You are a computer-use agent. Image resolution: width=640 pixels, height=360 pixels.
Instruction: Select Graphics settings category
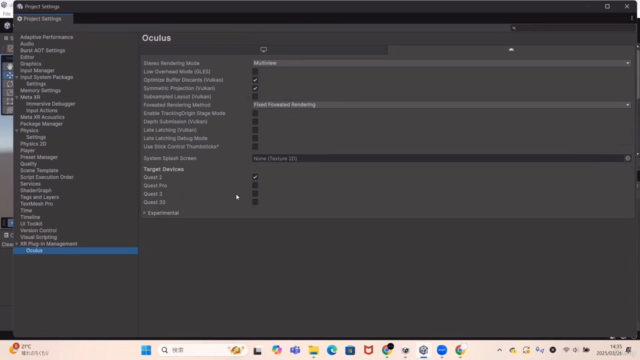(x=31, y=64)
